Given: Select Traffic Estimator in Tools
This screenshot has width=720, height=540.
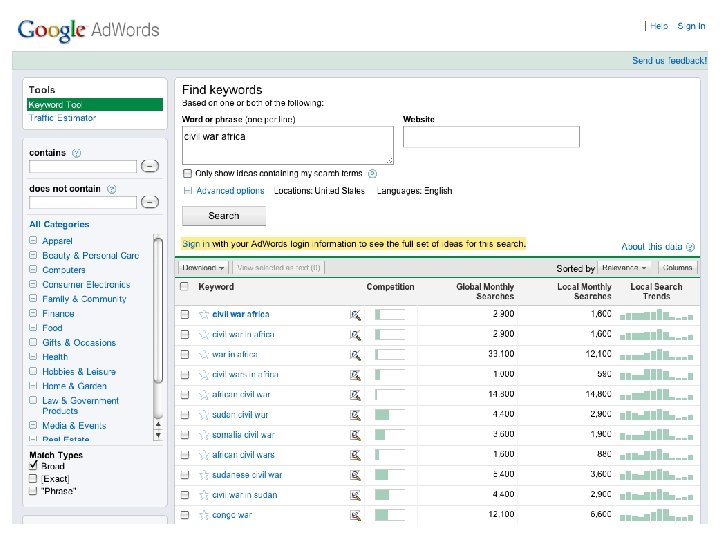Looking at the screenshot, I should (x=62, y=118).
